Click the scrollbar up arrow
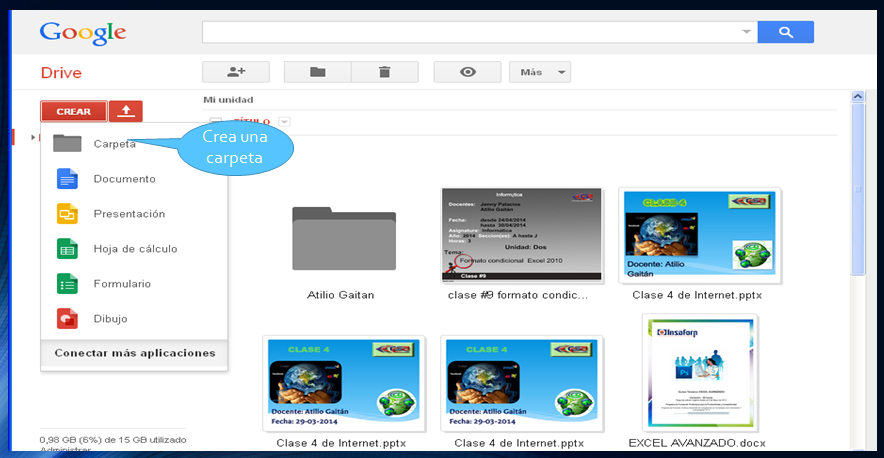Viewport: 884px width, 458px height. pos(858,96)
